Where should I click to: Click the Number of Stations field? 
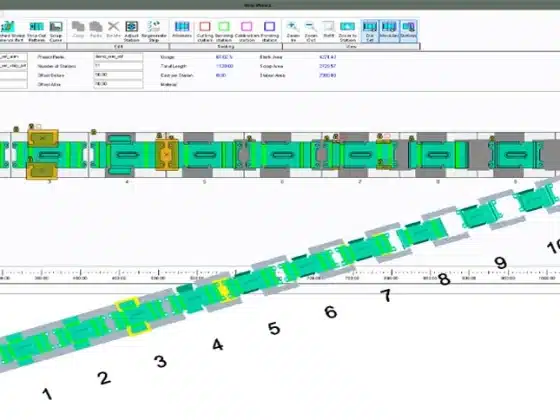click(x=119, y=66)
